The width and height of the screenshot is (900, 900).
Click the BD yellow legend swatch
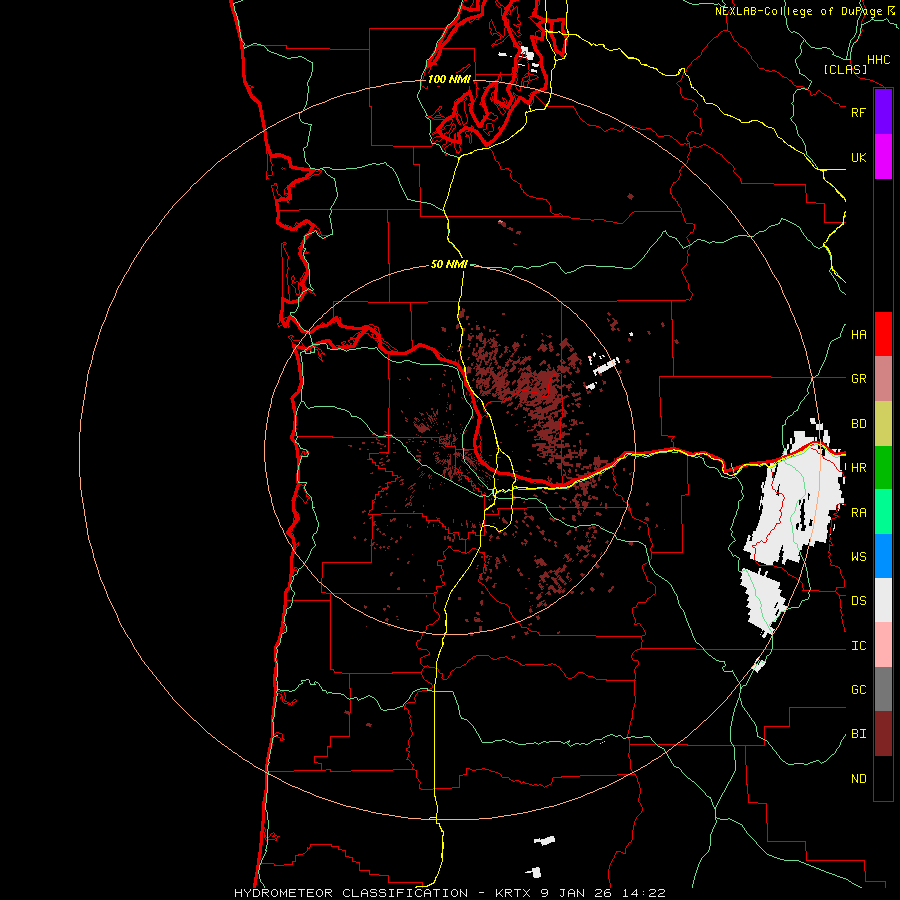pyautogui.click(x=883, y=424)
